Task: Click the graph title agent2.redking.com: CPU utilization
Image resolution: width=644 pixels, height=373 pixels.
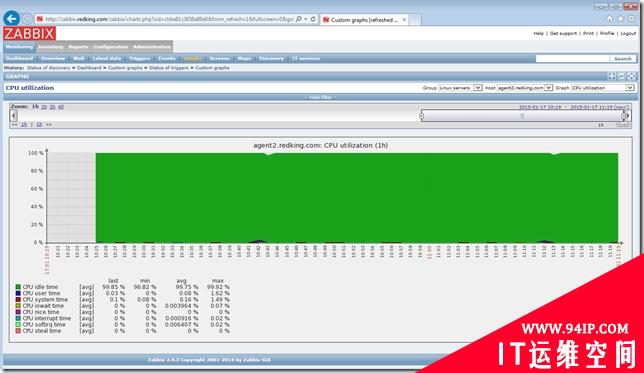Action: 320,145
